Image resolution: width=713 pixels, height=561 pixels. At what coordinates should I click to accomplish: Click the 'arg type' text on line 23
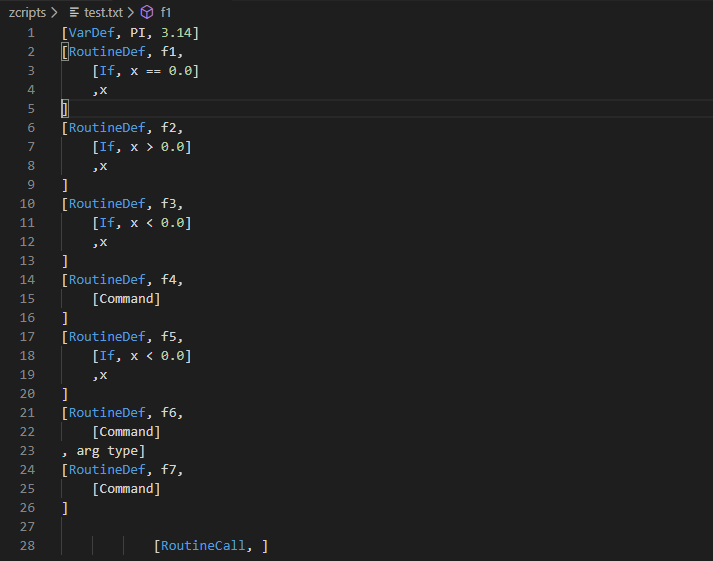107,451
